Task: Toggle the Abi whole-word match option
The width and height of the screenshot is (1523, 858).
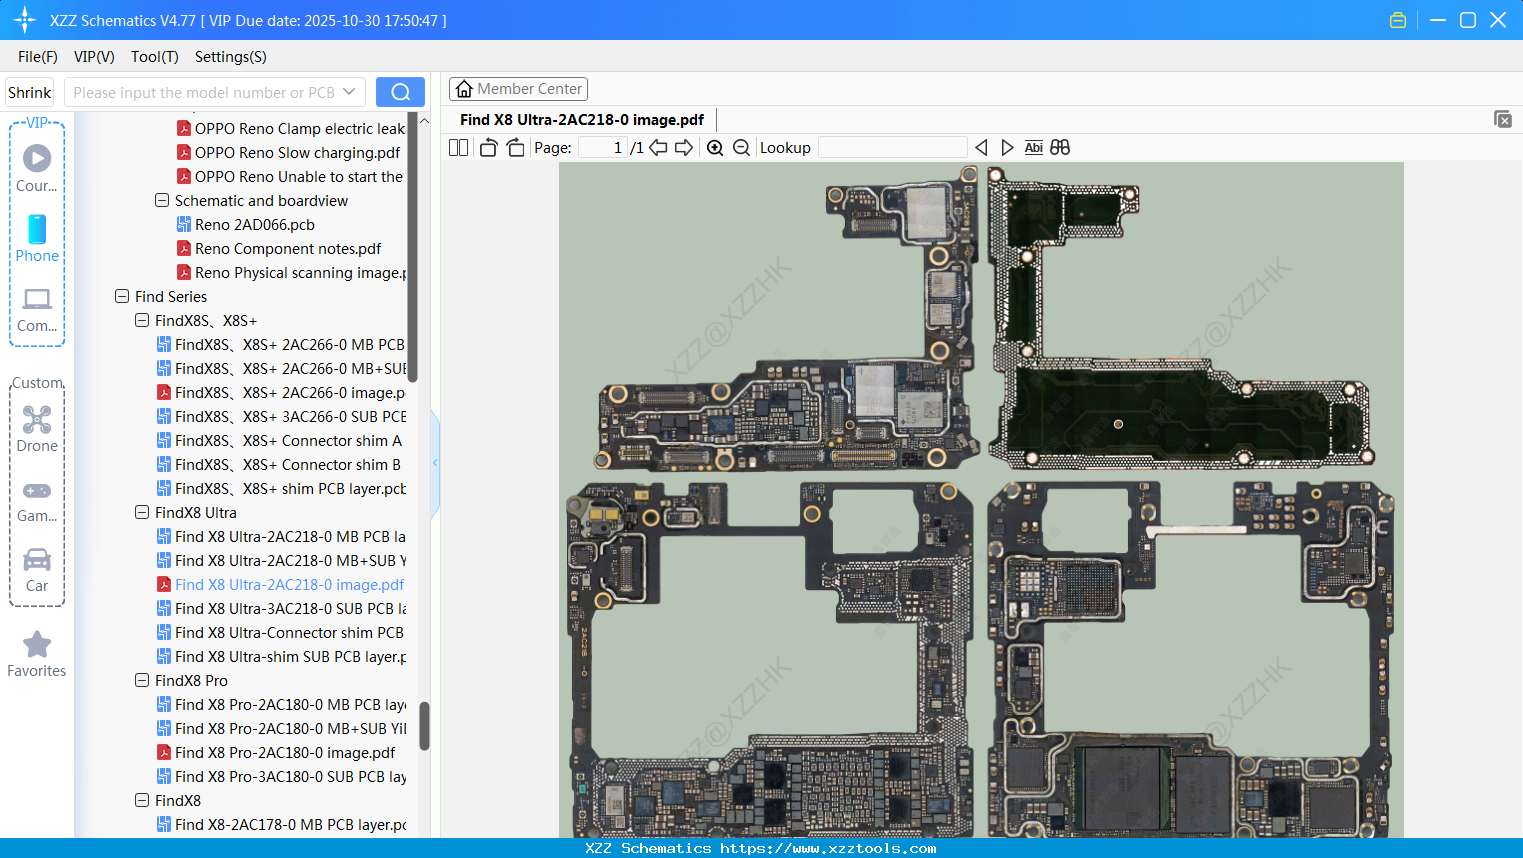Action: [1033, 148]
